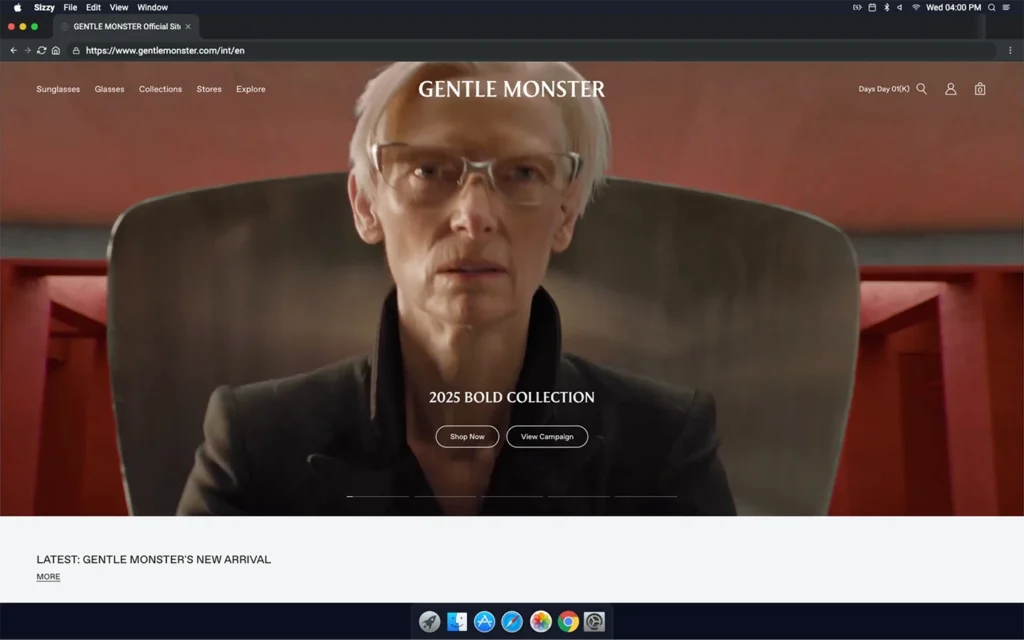Open the shopping bag icon

tap(979, 89)
